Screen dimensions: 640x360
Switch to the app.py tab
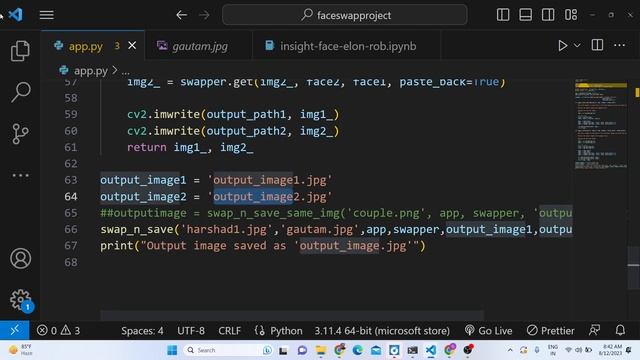[85, 46]
